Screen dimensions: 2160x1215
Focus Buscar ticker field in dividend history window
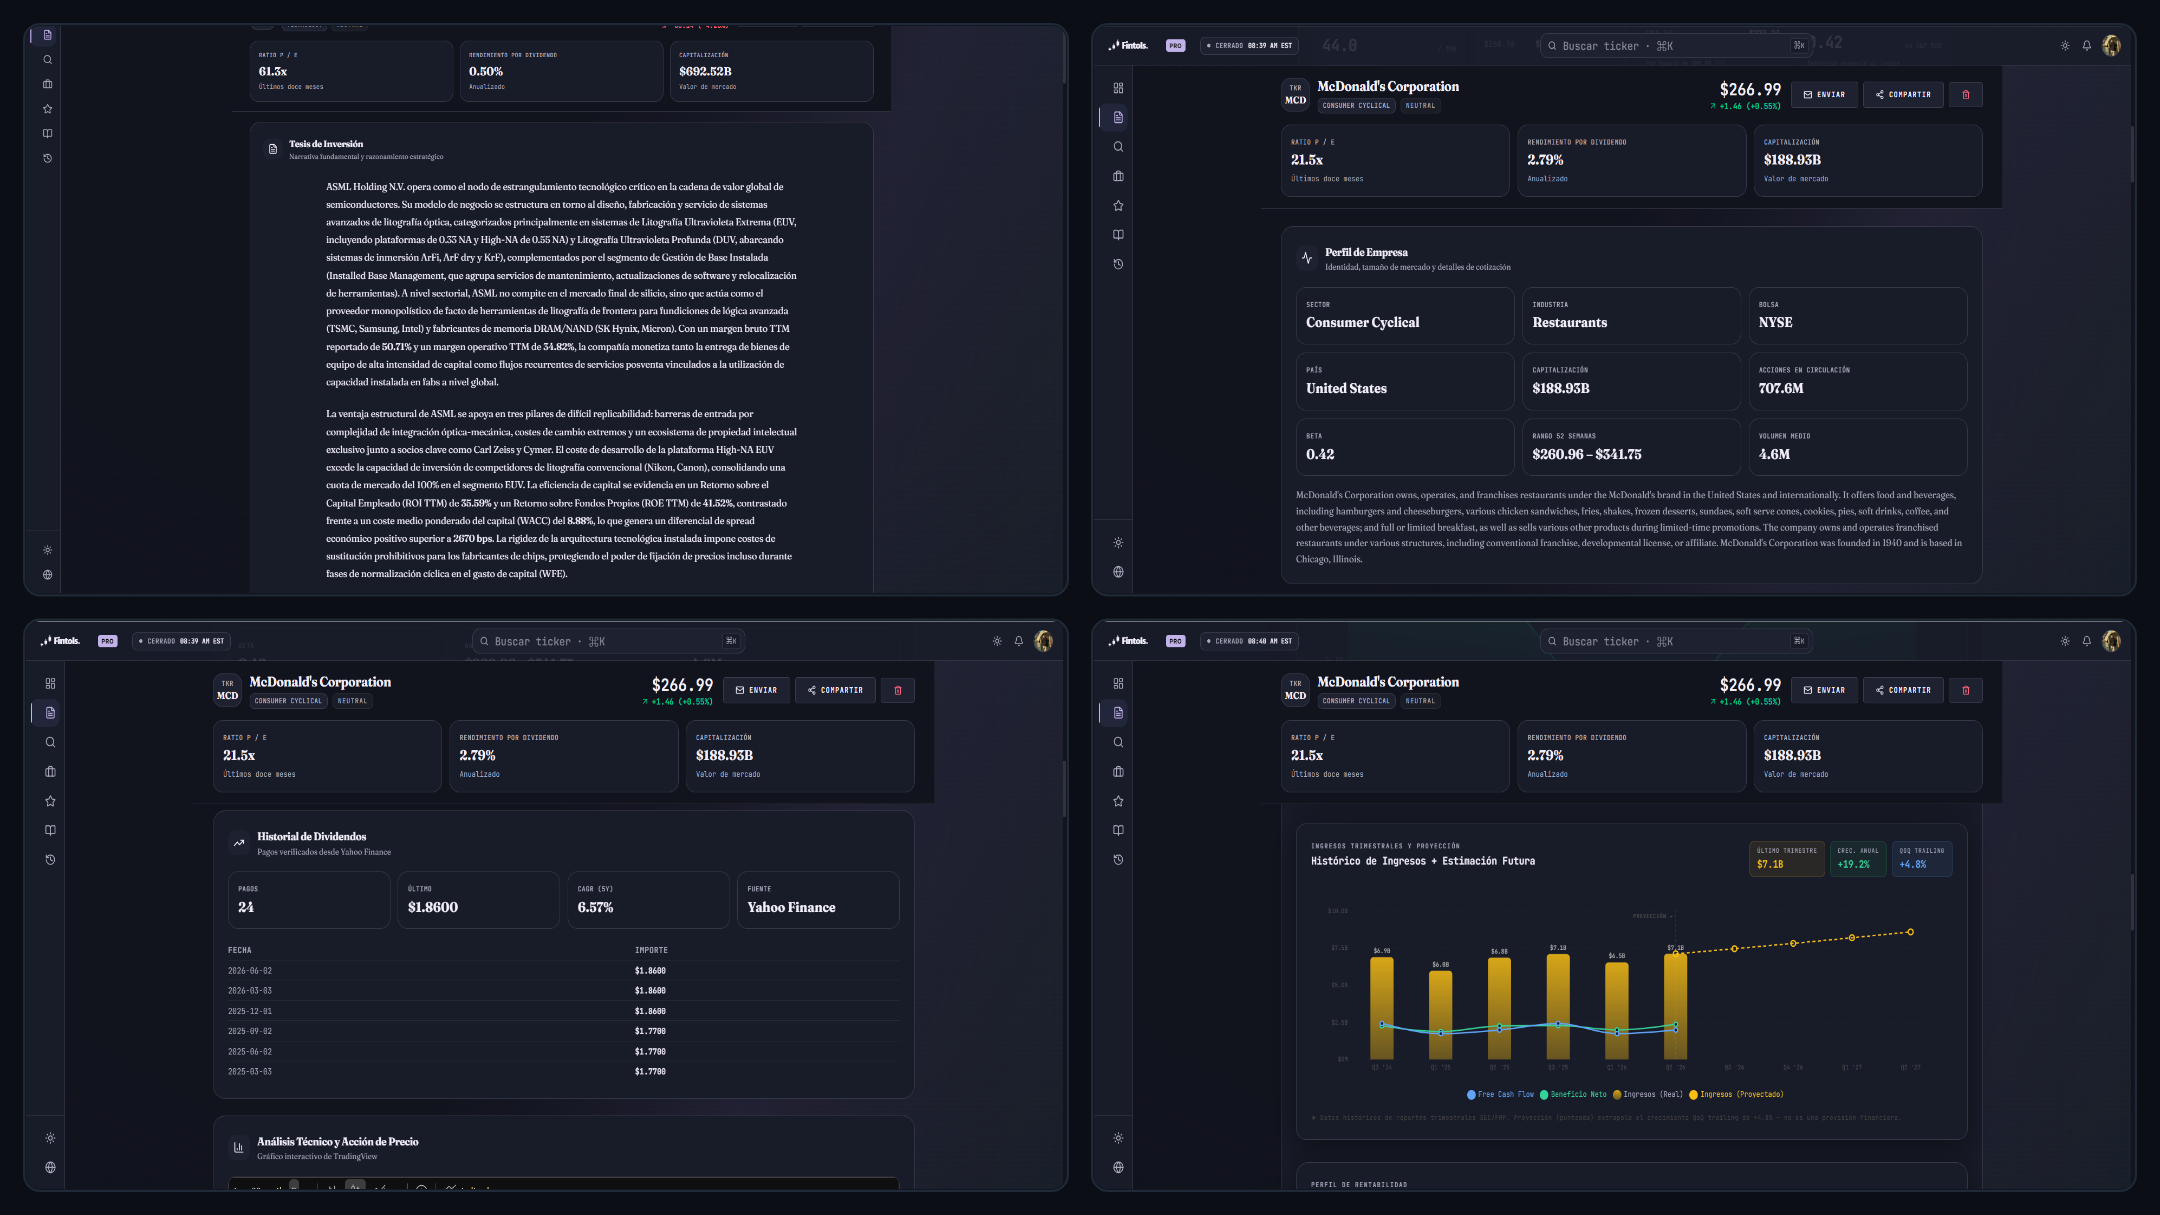click(x=608, y=642)
